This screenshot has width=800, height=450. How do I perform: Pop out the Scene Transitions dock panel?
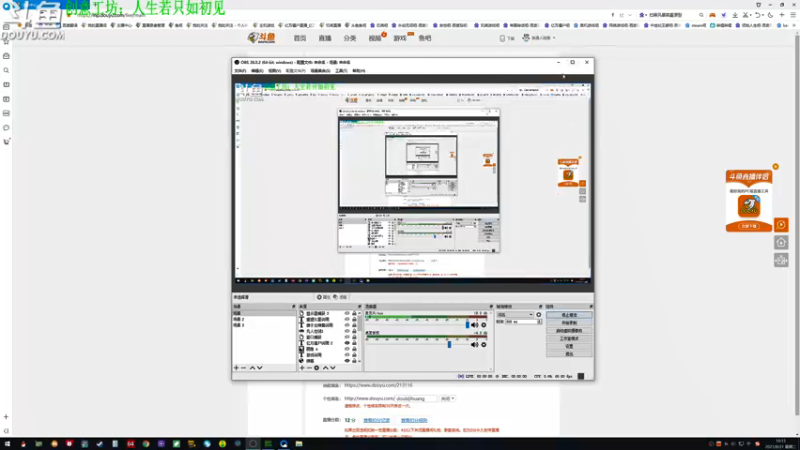pos(541,307)
